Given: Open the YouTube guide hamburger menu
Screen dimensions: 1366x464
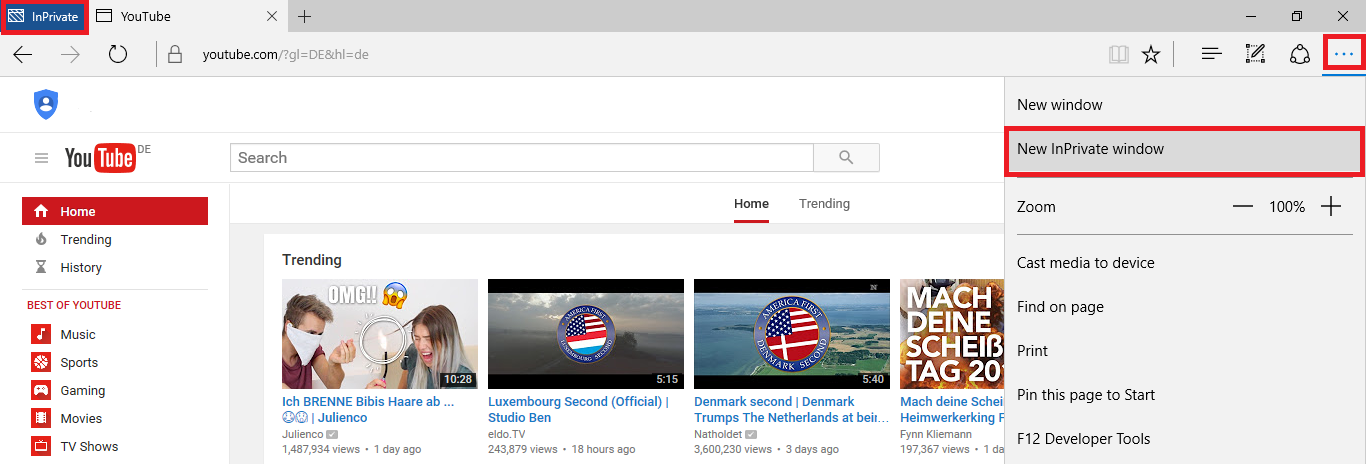Looking at the screenshot, I should 41,158.
